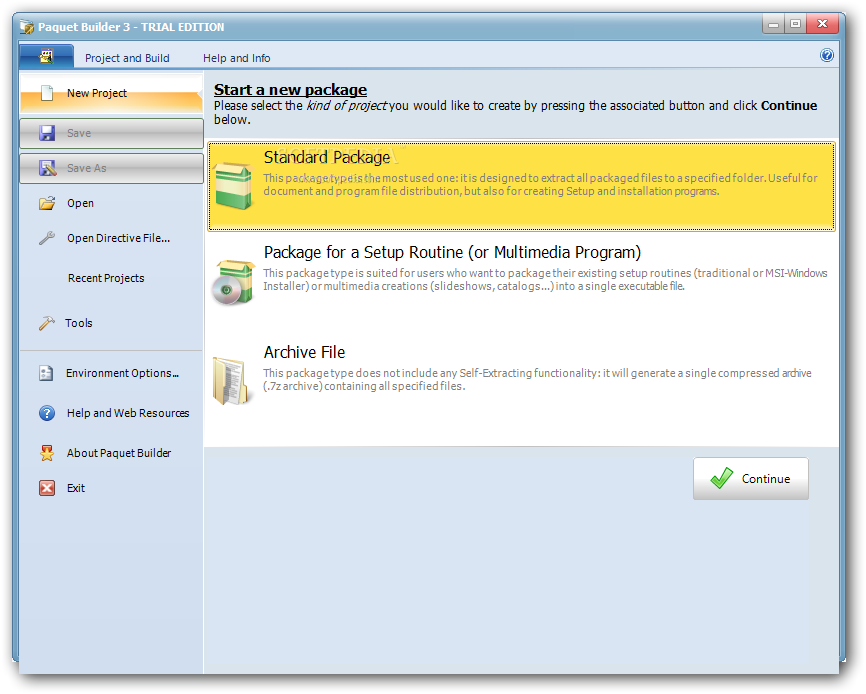Screen dimensions: 866x694
Task: Select Open Directive File... entry
Action: tap(111, 238)
